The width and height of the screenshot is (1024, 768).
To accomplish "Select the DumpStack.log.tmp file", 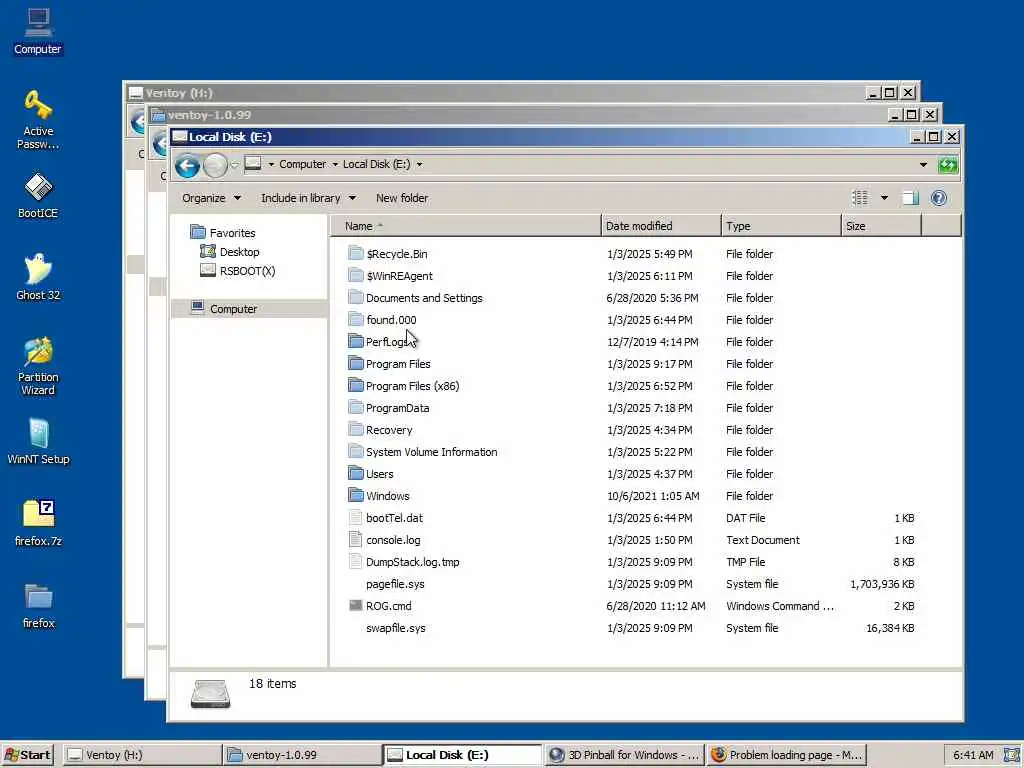I will click(x=412, y=562).
